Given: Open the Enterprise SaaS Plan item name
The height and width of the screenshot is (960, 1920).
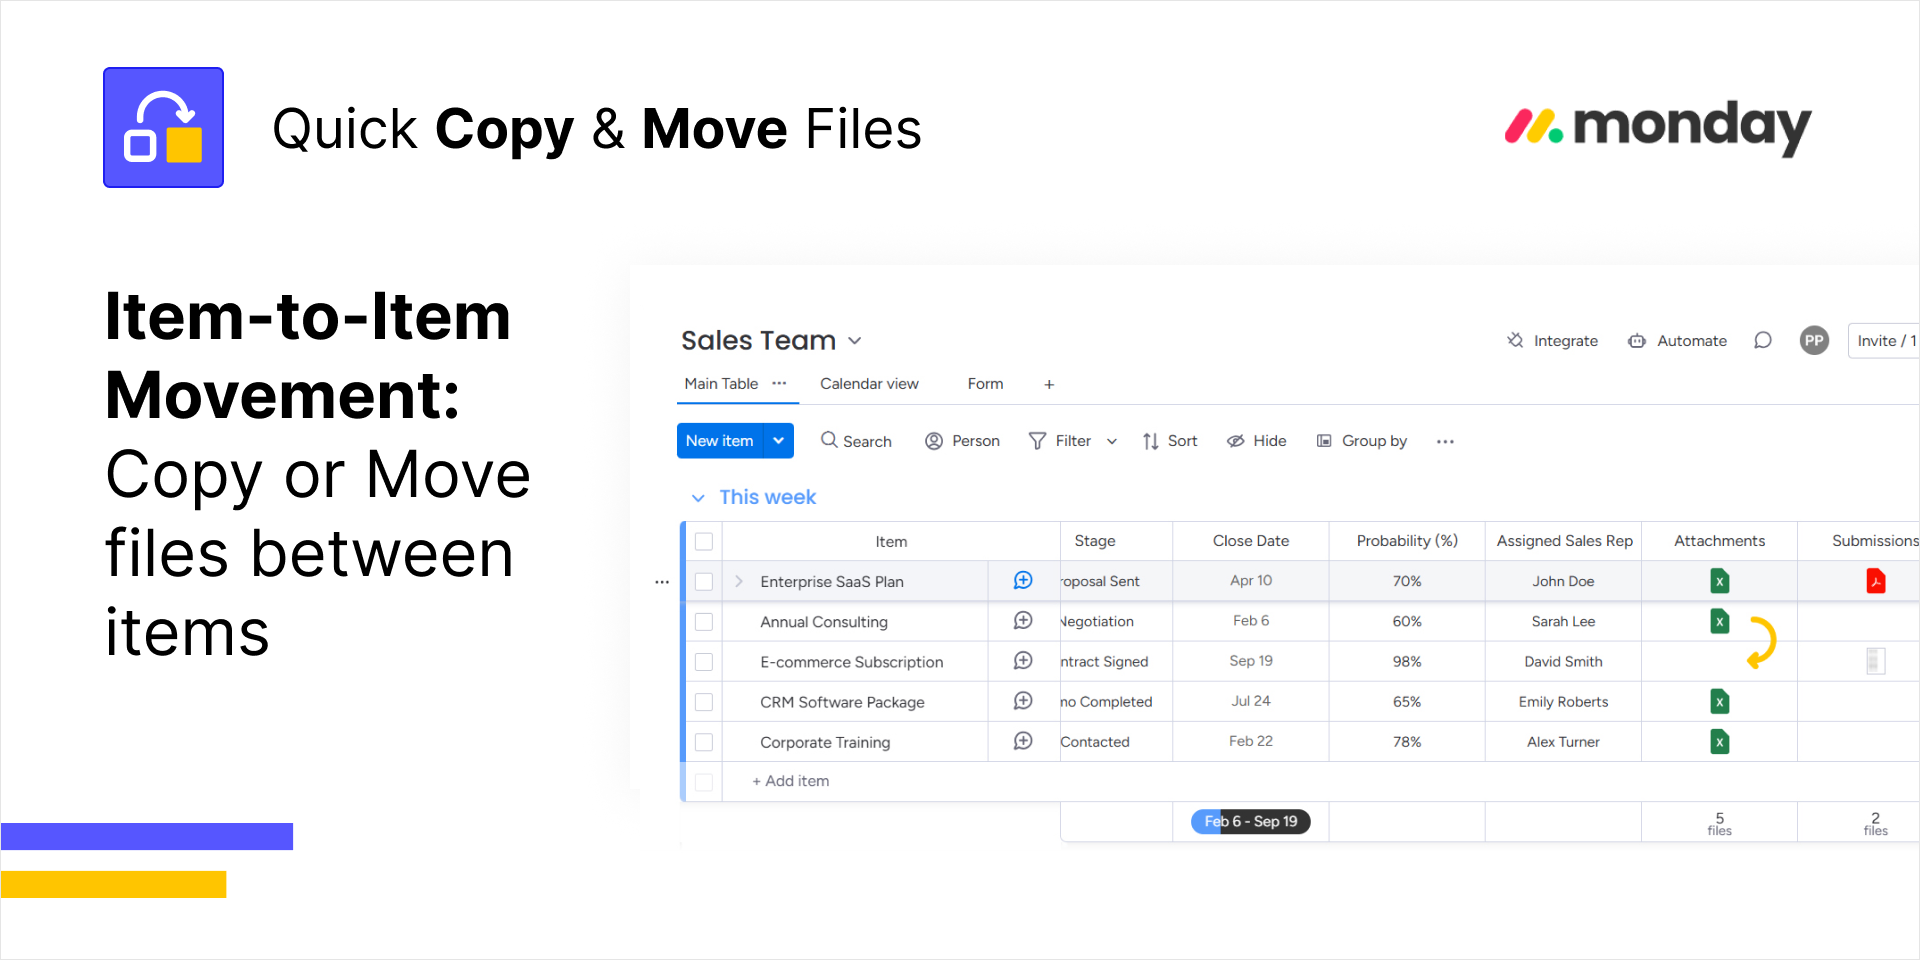Looking at the screenshot, I should click(x=832, y=582).
